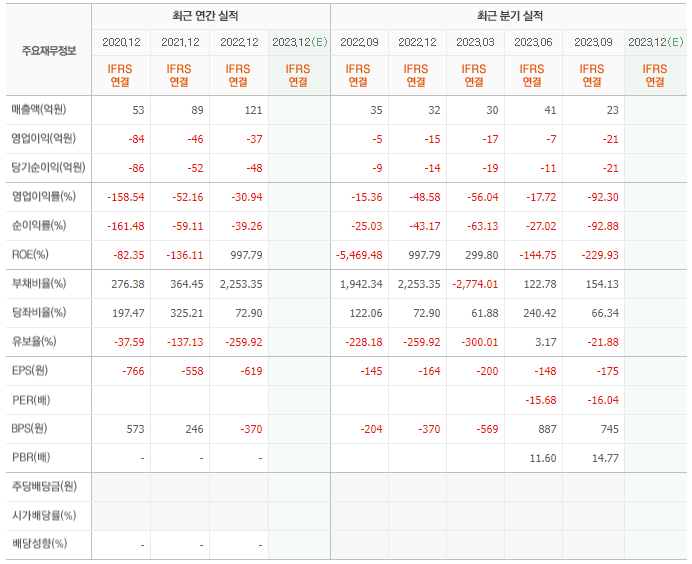Select operating margin value -92.30
The height and width of the screenshot is (564, 692).
(x=603, y=197)
